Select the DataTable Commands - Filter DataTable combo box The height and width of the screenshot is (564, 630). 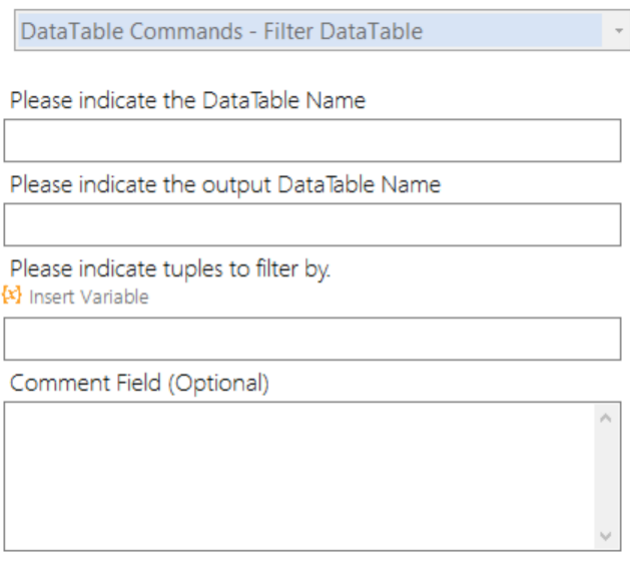click(322, 31)
